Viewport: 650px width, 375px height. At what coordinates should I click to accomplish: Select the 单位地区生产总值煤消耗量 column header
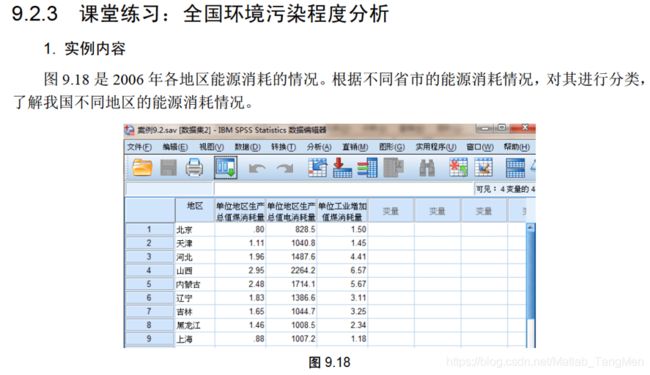(x=240, y=210)
